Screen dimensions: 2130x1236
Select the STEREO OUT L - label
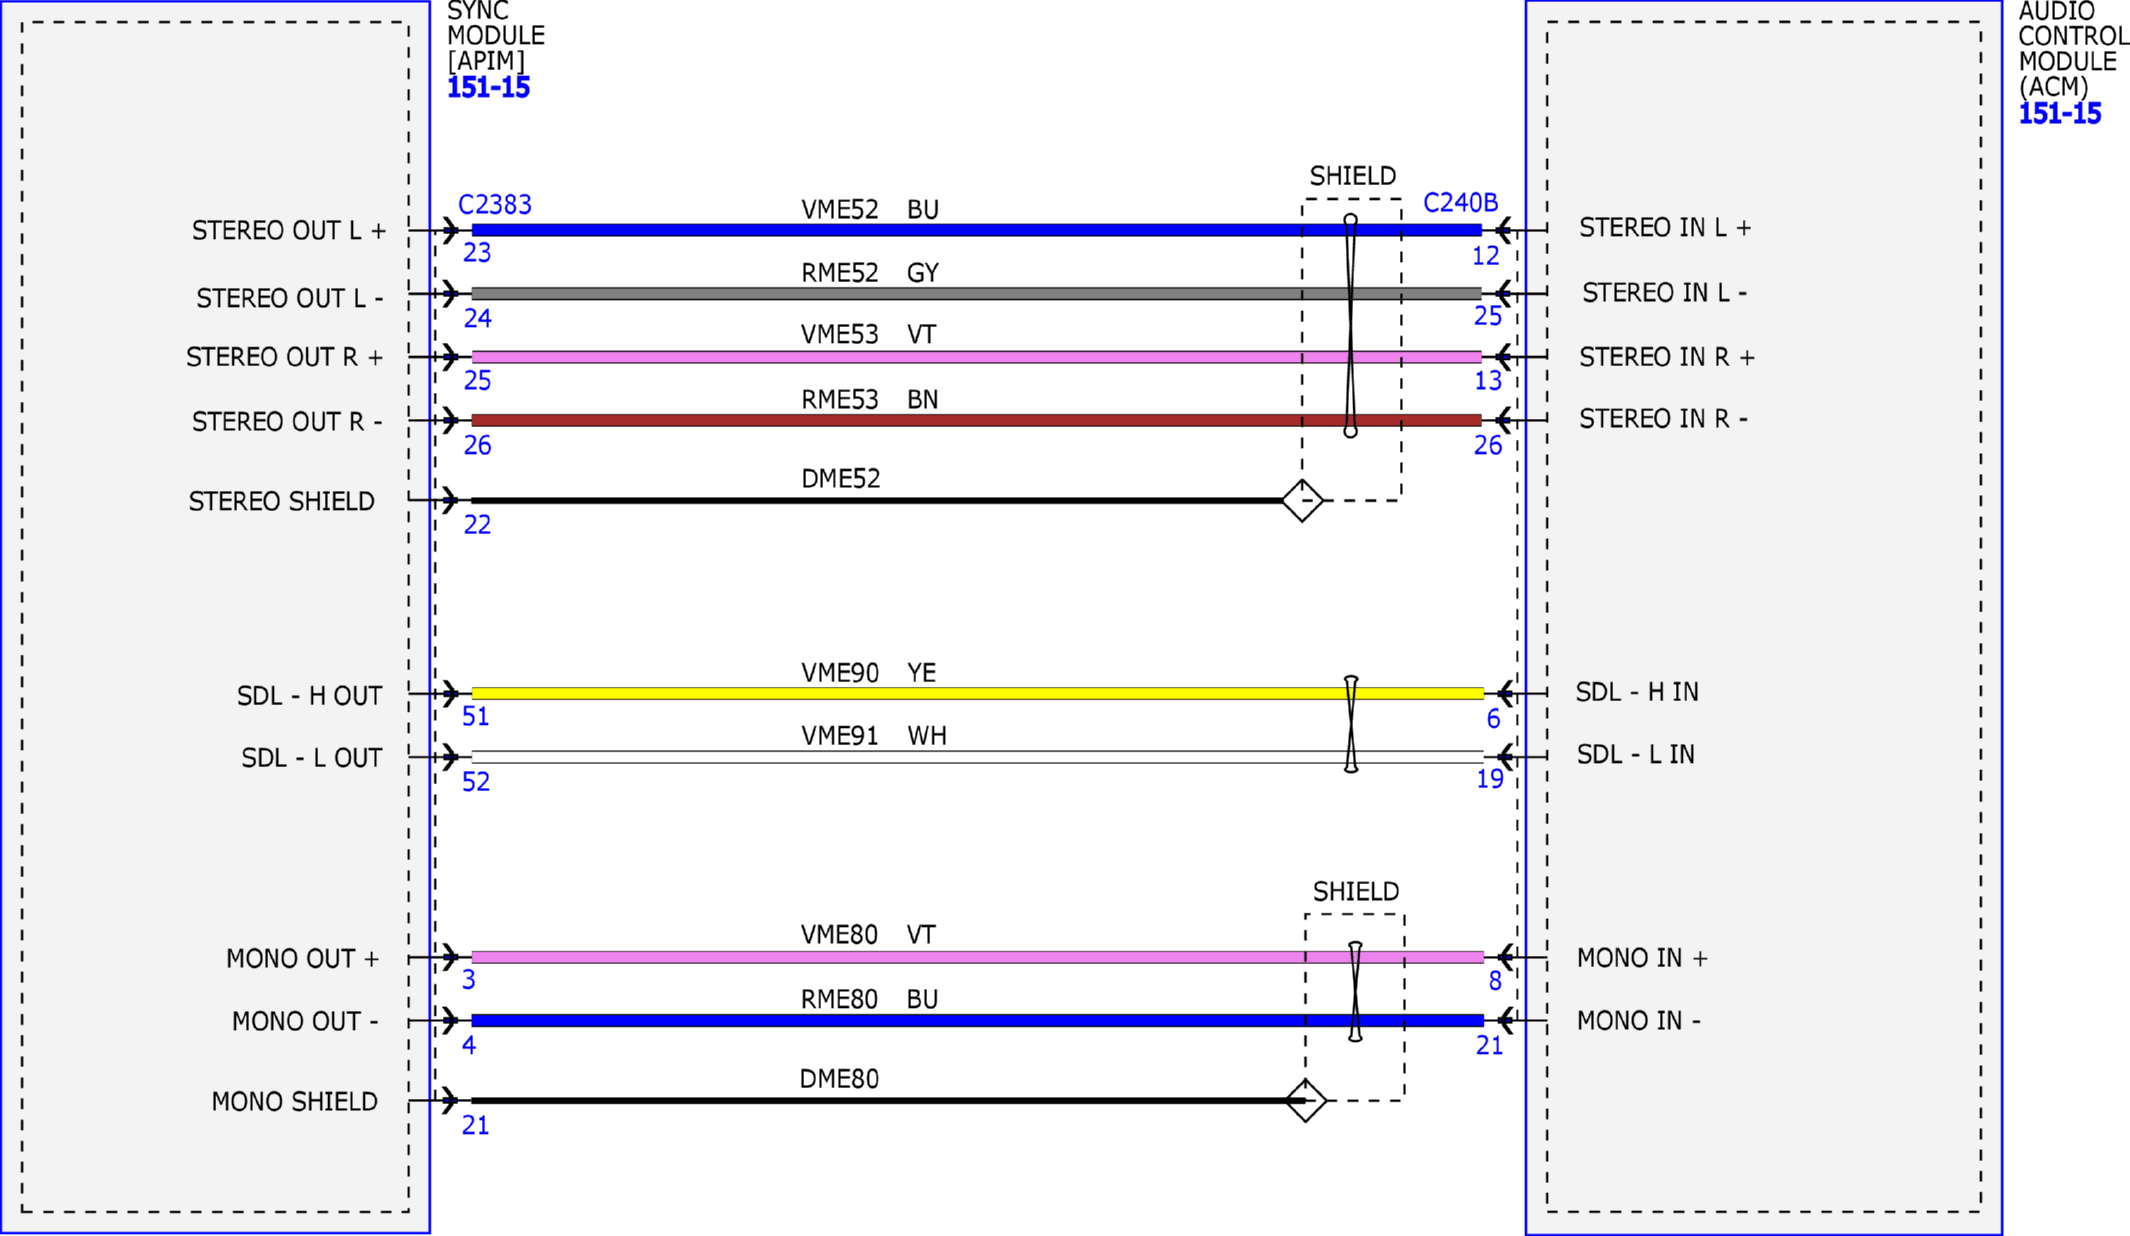pos(290,299)
